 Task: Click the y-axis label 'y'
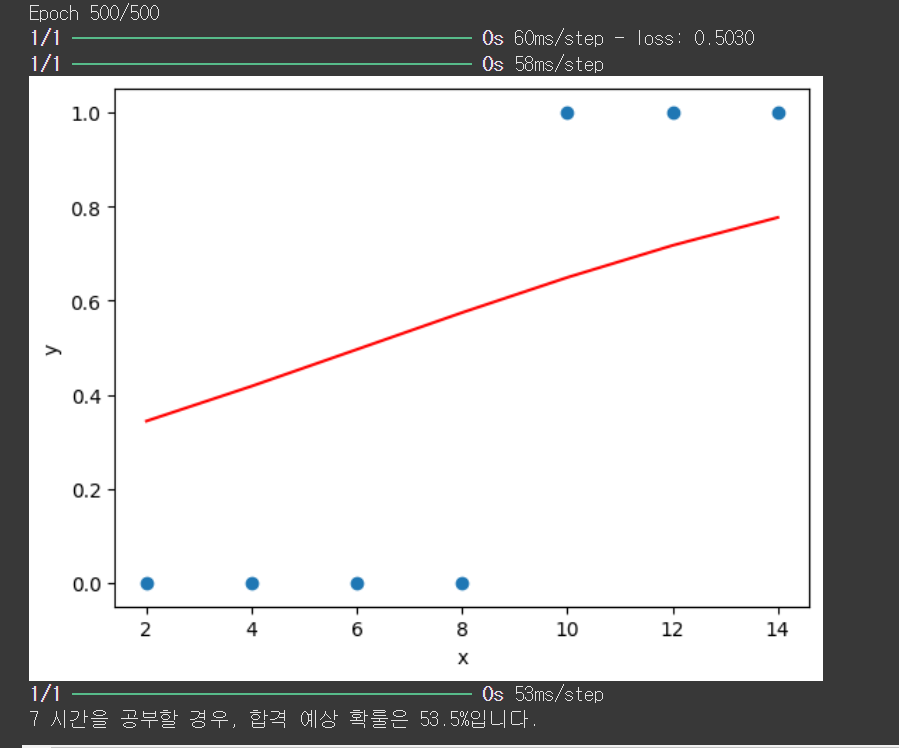[x=52, y=350]
